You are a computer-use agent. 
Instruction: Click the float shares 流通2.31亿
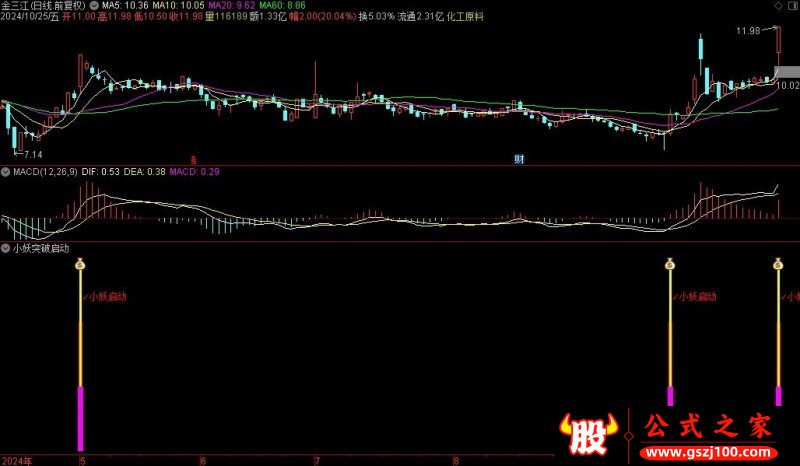[x=421, y=16]
